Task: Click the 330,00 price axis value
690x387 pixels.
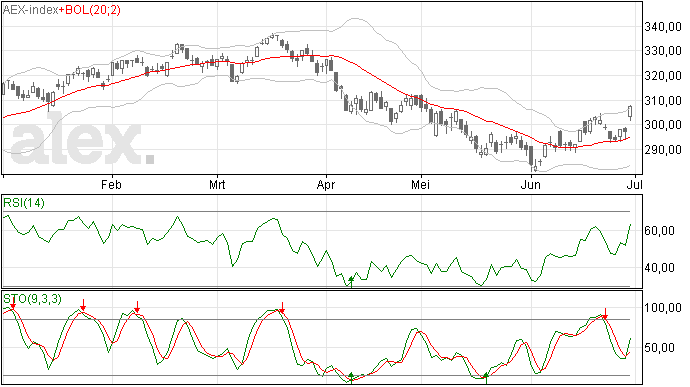Action: click(x=663, y=51)
